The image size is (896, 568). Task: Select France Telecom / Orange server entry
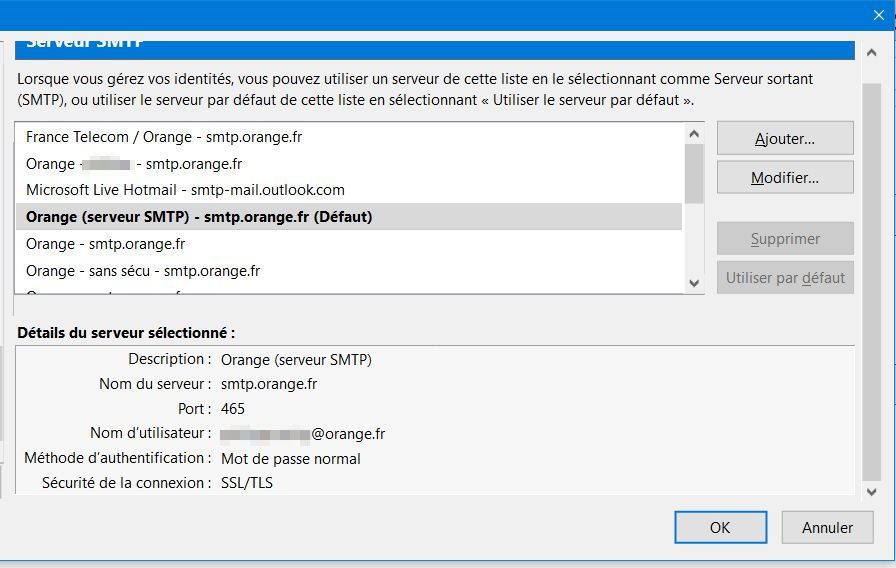pos(163,137)
